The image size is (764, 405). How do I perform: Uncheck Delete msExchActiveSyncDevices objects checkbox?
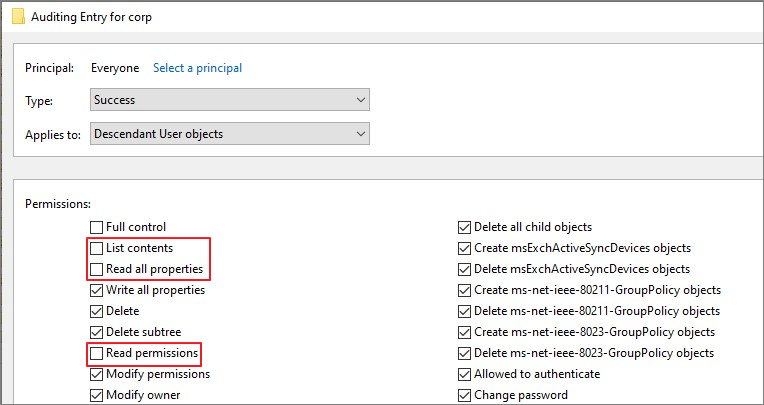click(x=464, y=269)
